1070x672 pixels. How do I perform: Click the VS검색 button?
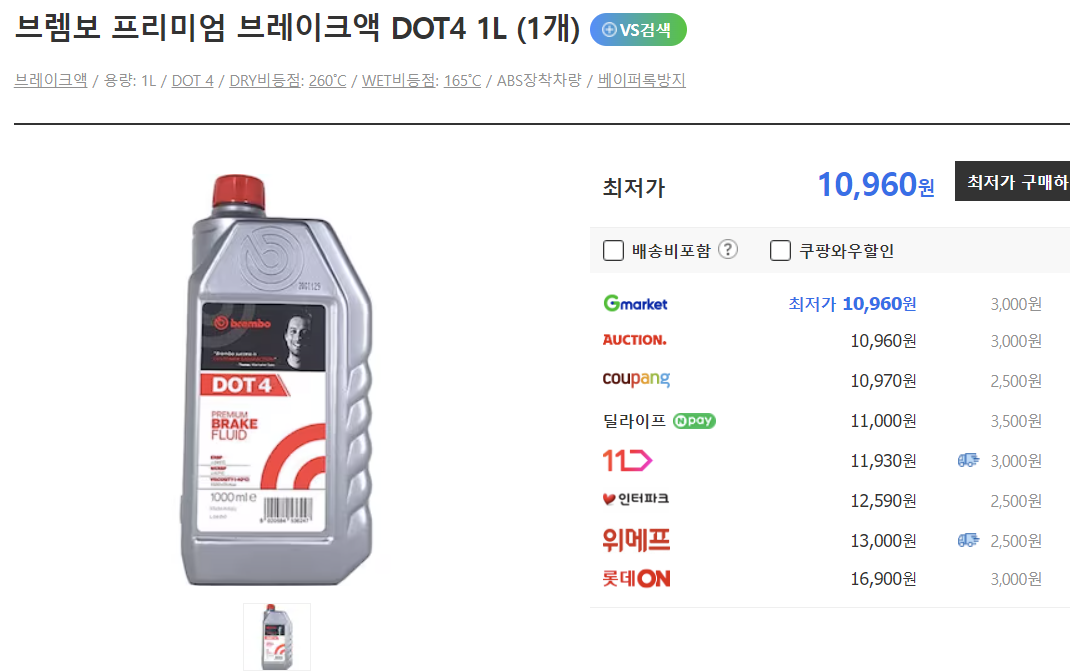638,30
